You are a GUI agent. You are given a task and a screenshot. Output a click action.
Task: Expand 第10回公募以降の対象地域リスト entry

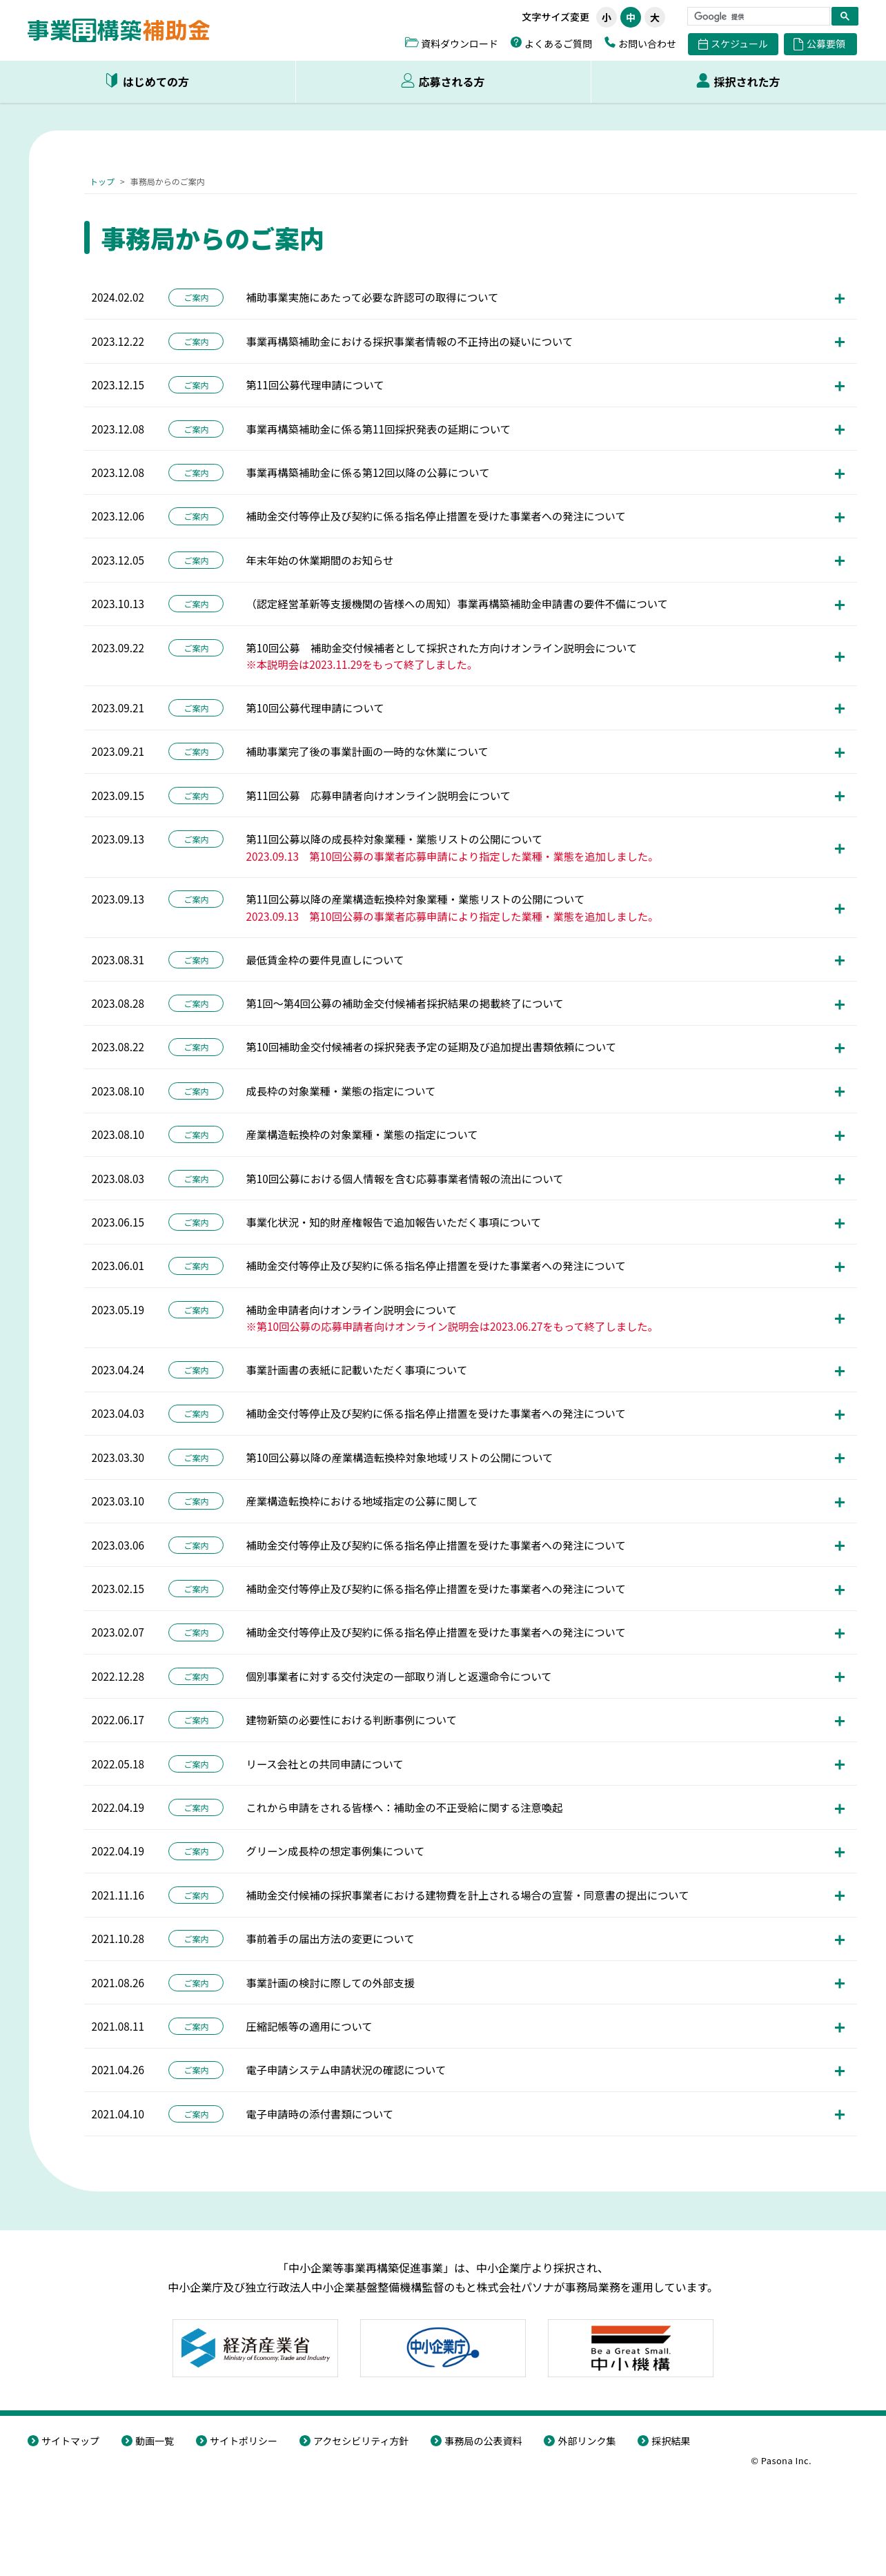839,1459
